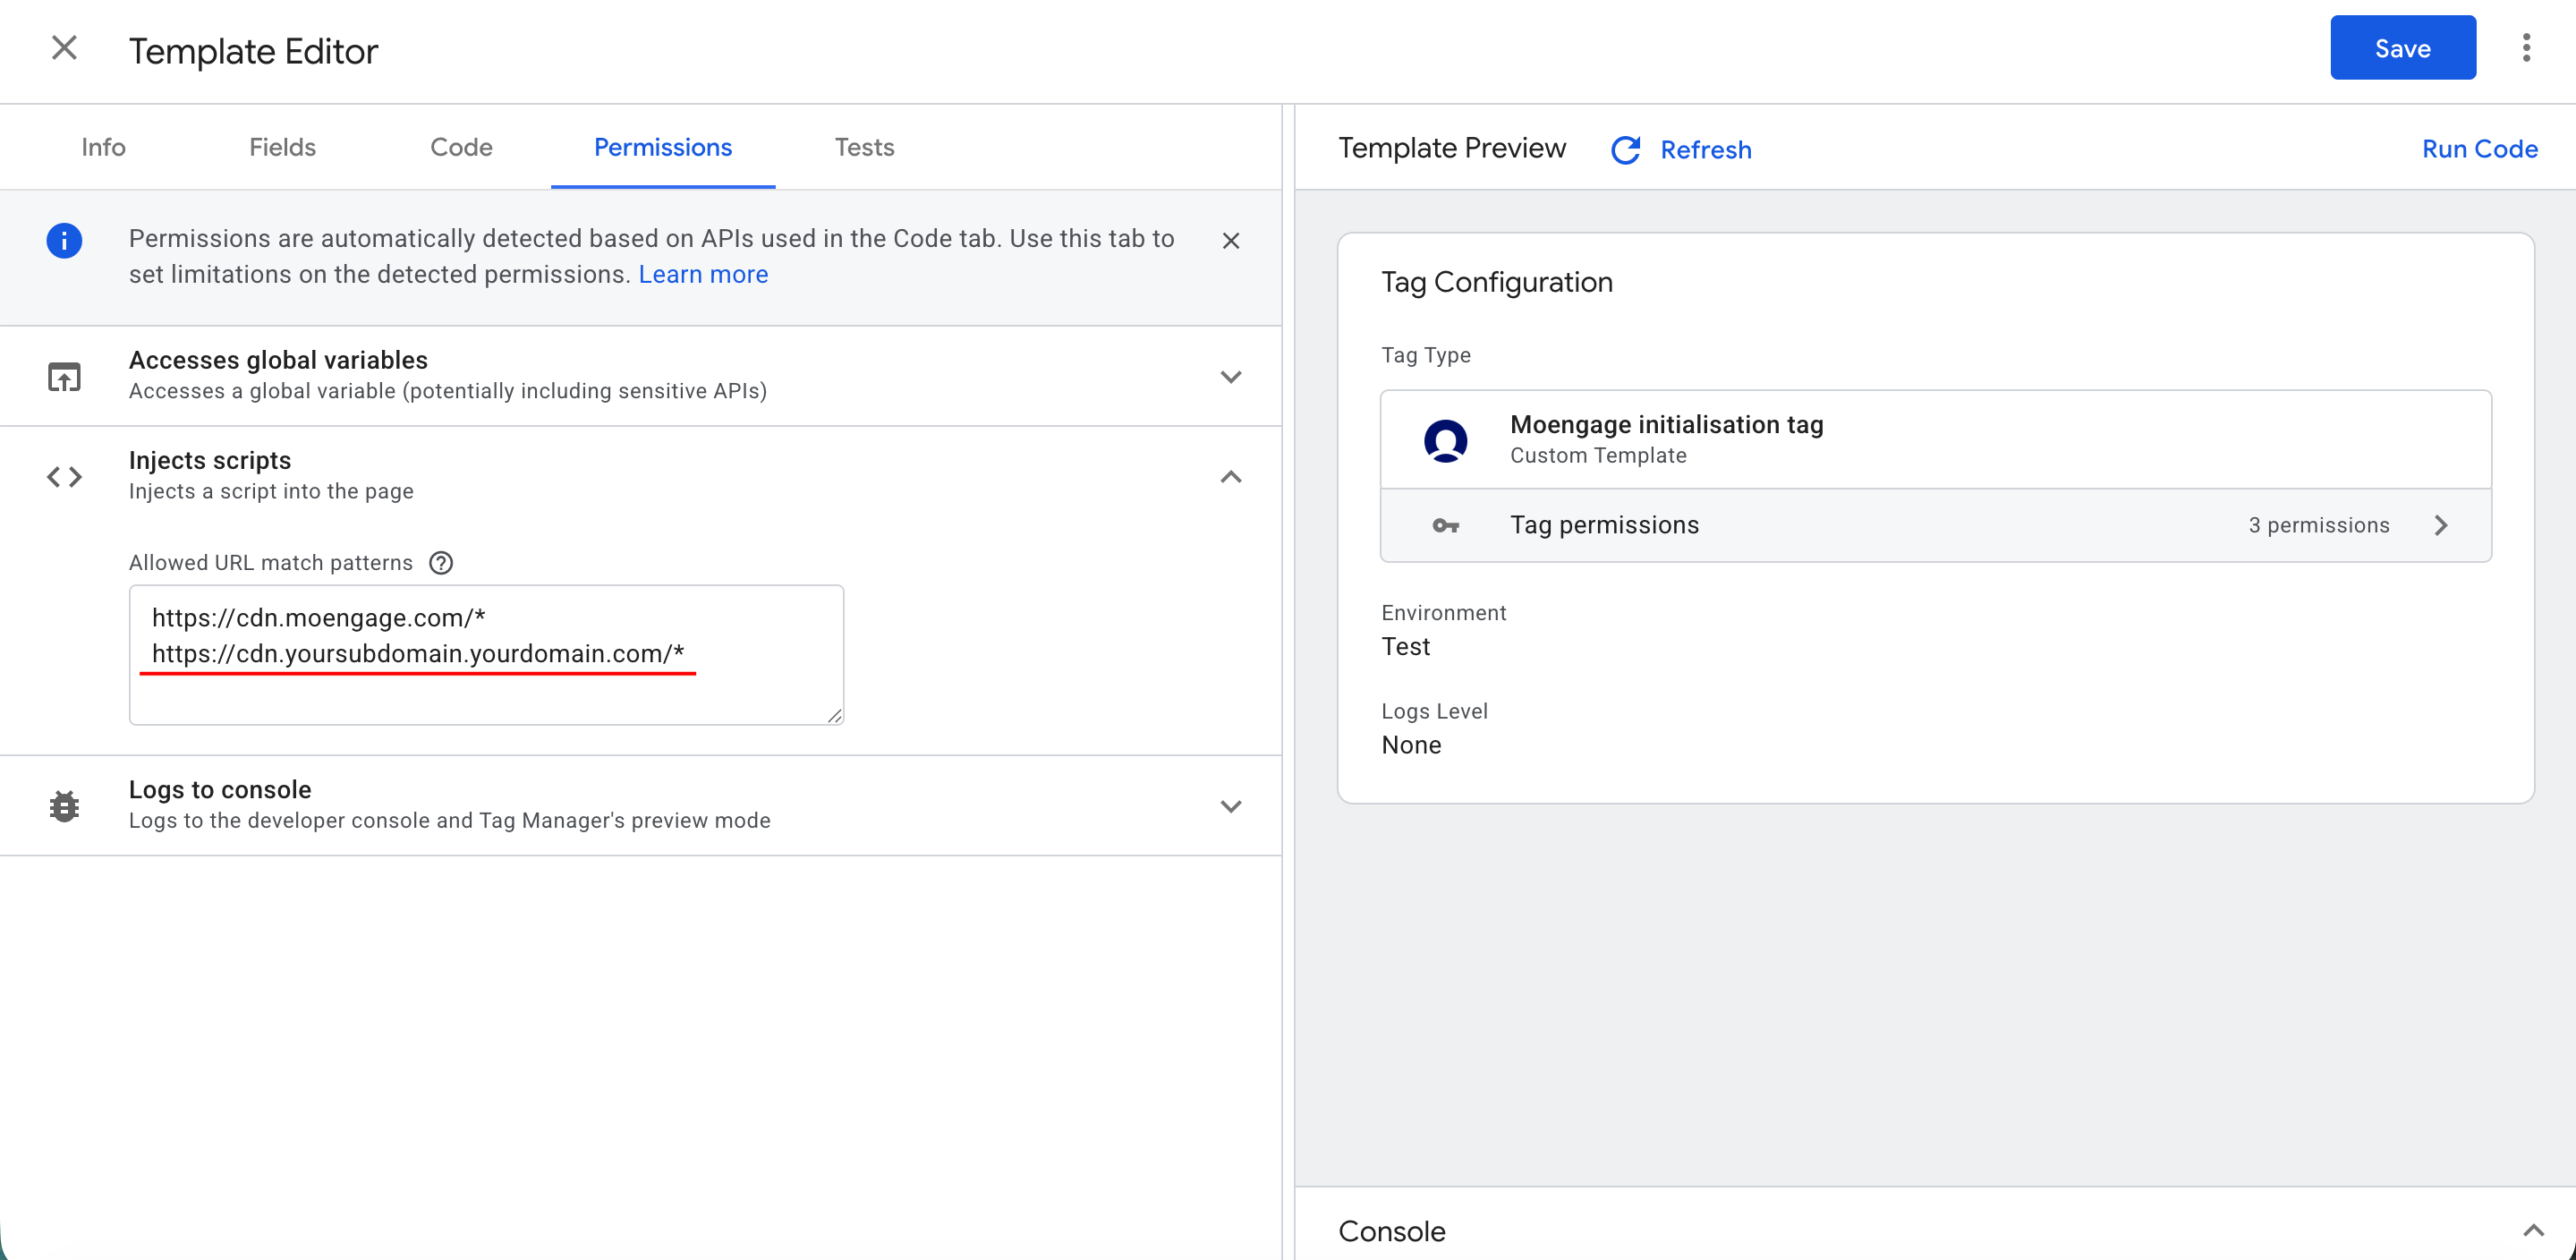Click the Injects scripts title
The height and width of the screenshot is (1260, 2576).
210,461
